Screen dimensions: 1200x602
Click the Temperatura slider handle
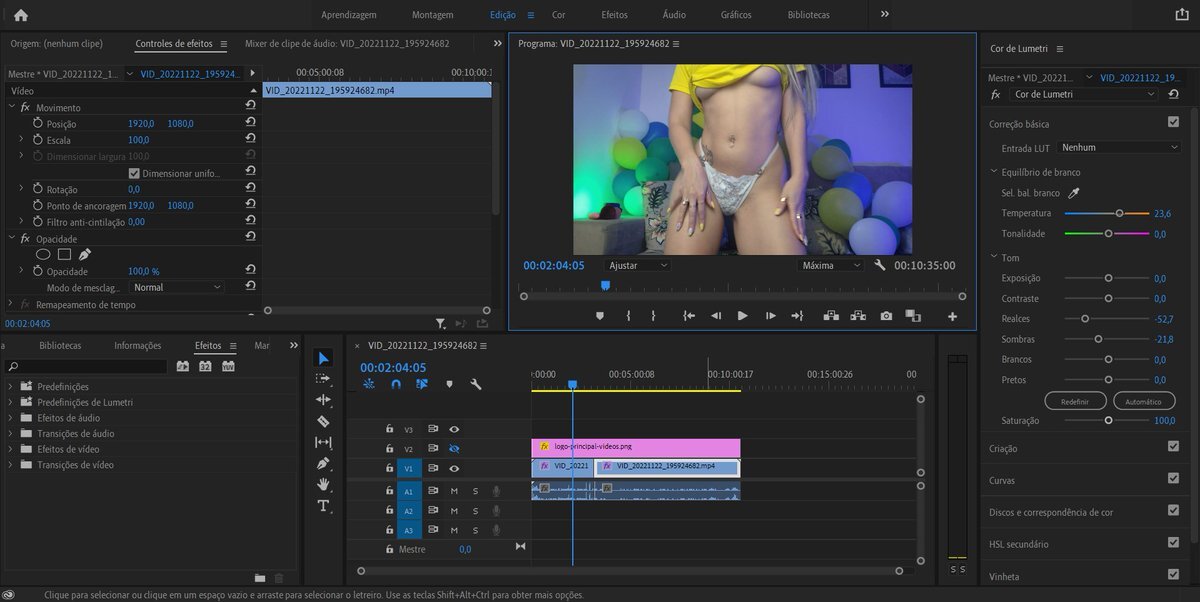[1119, 213]
